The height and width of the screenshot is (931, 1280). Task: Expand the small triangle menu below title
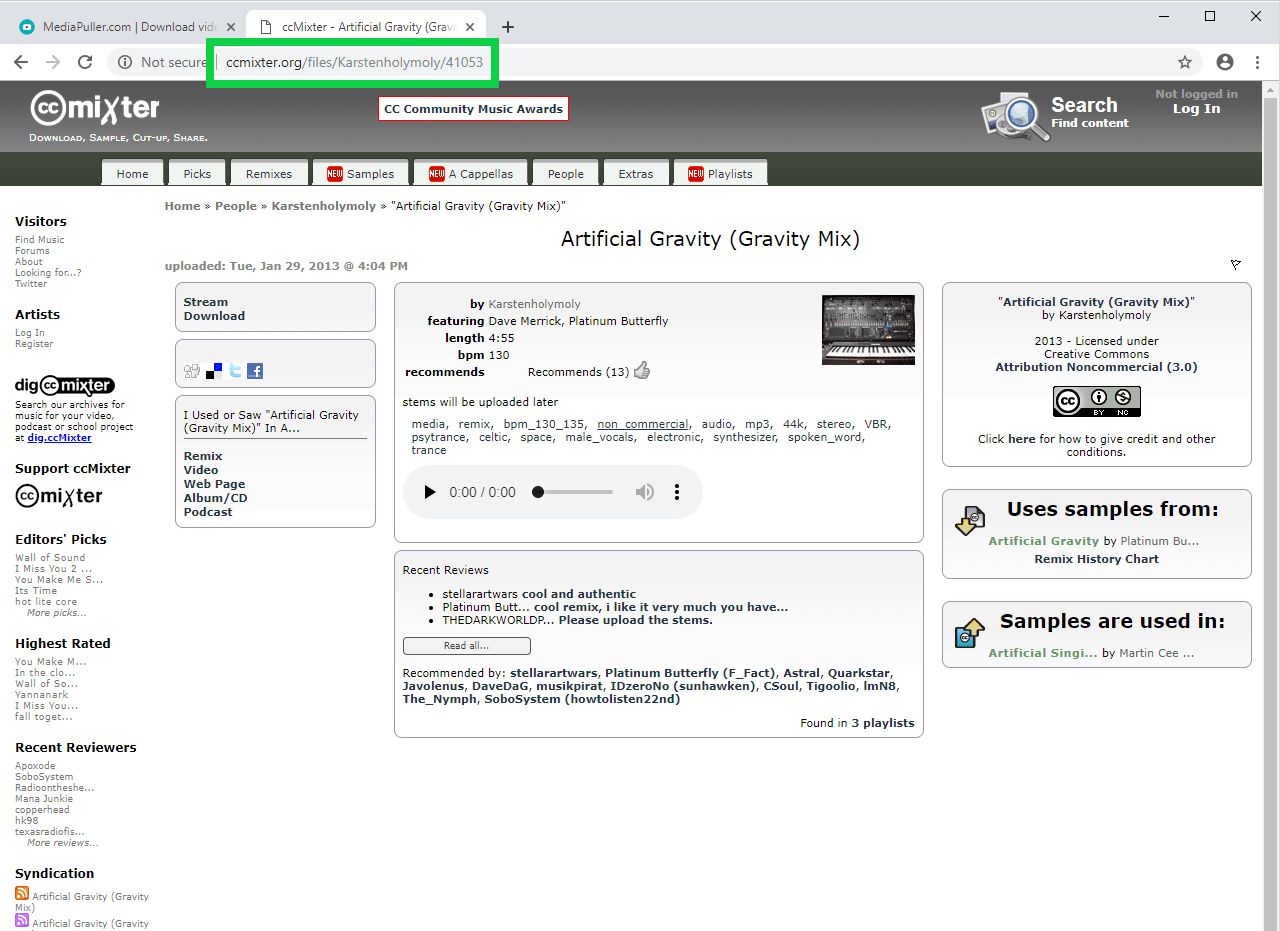pyautogui.click(x=1236, y=265)
